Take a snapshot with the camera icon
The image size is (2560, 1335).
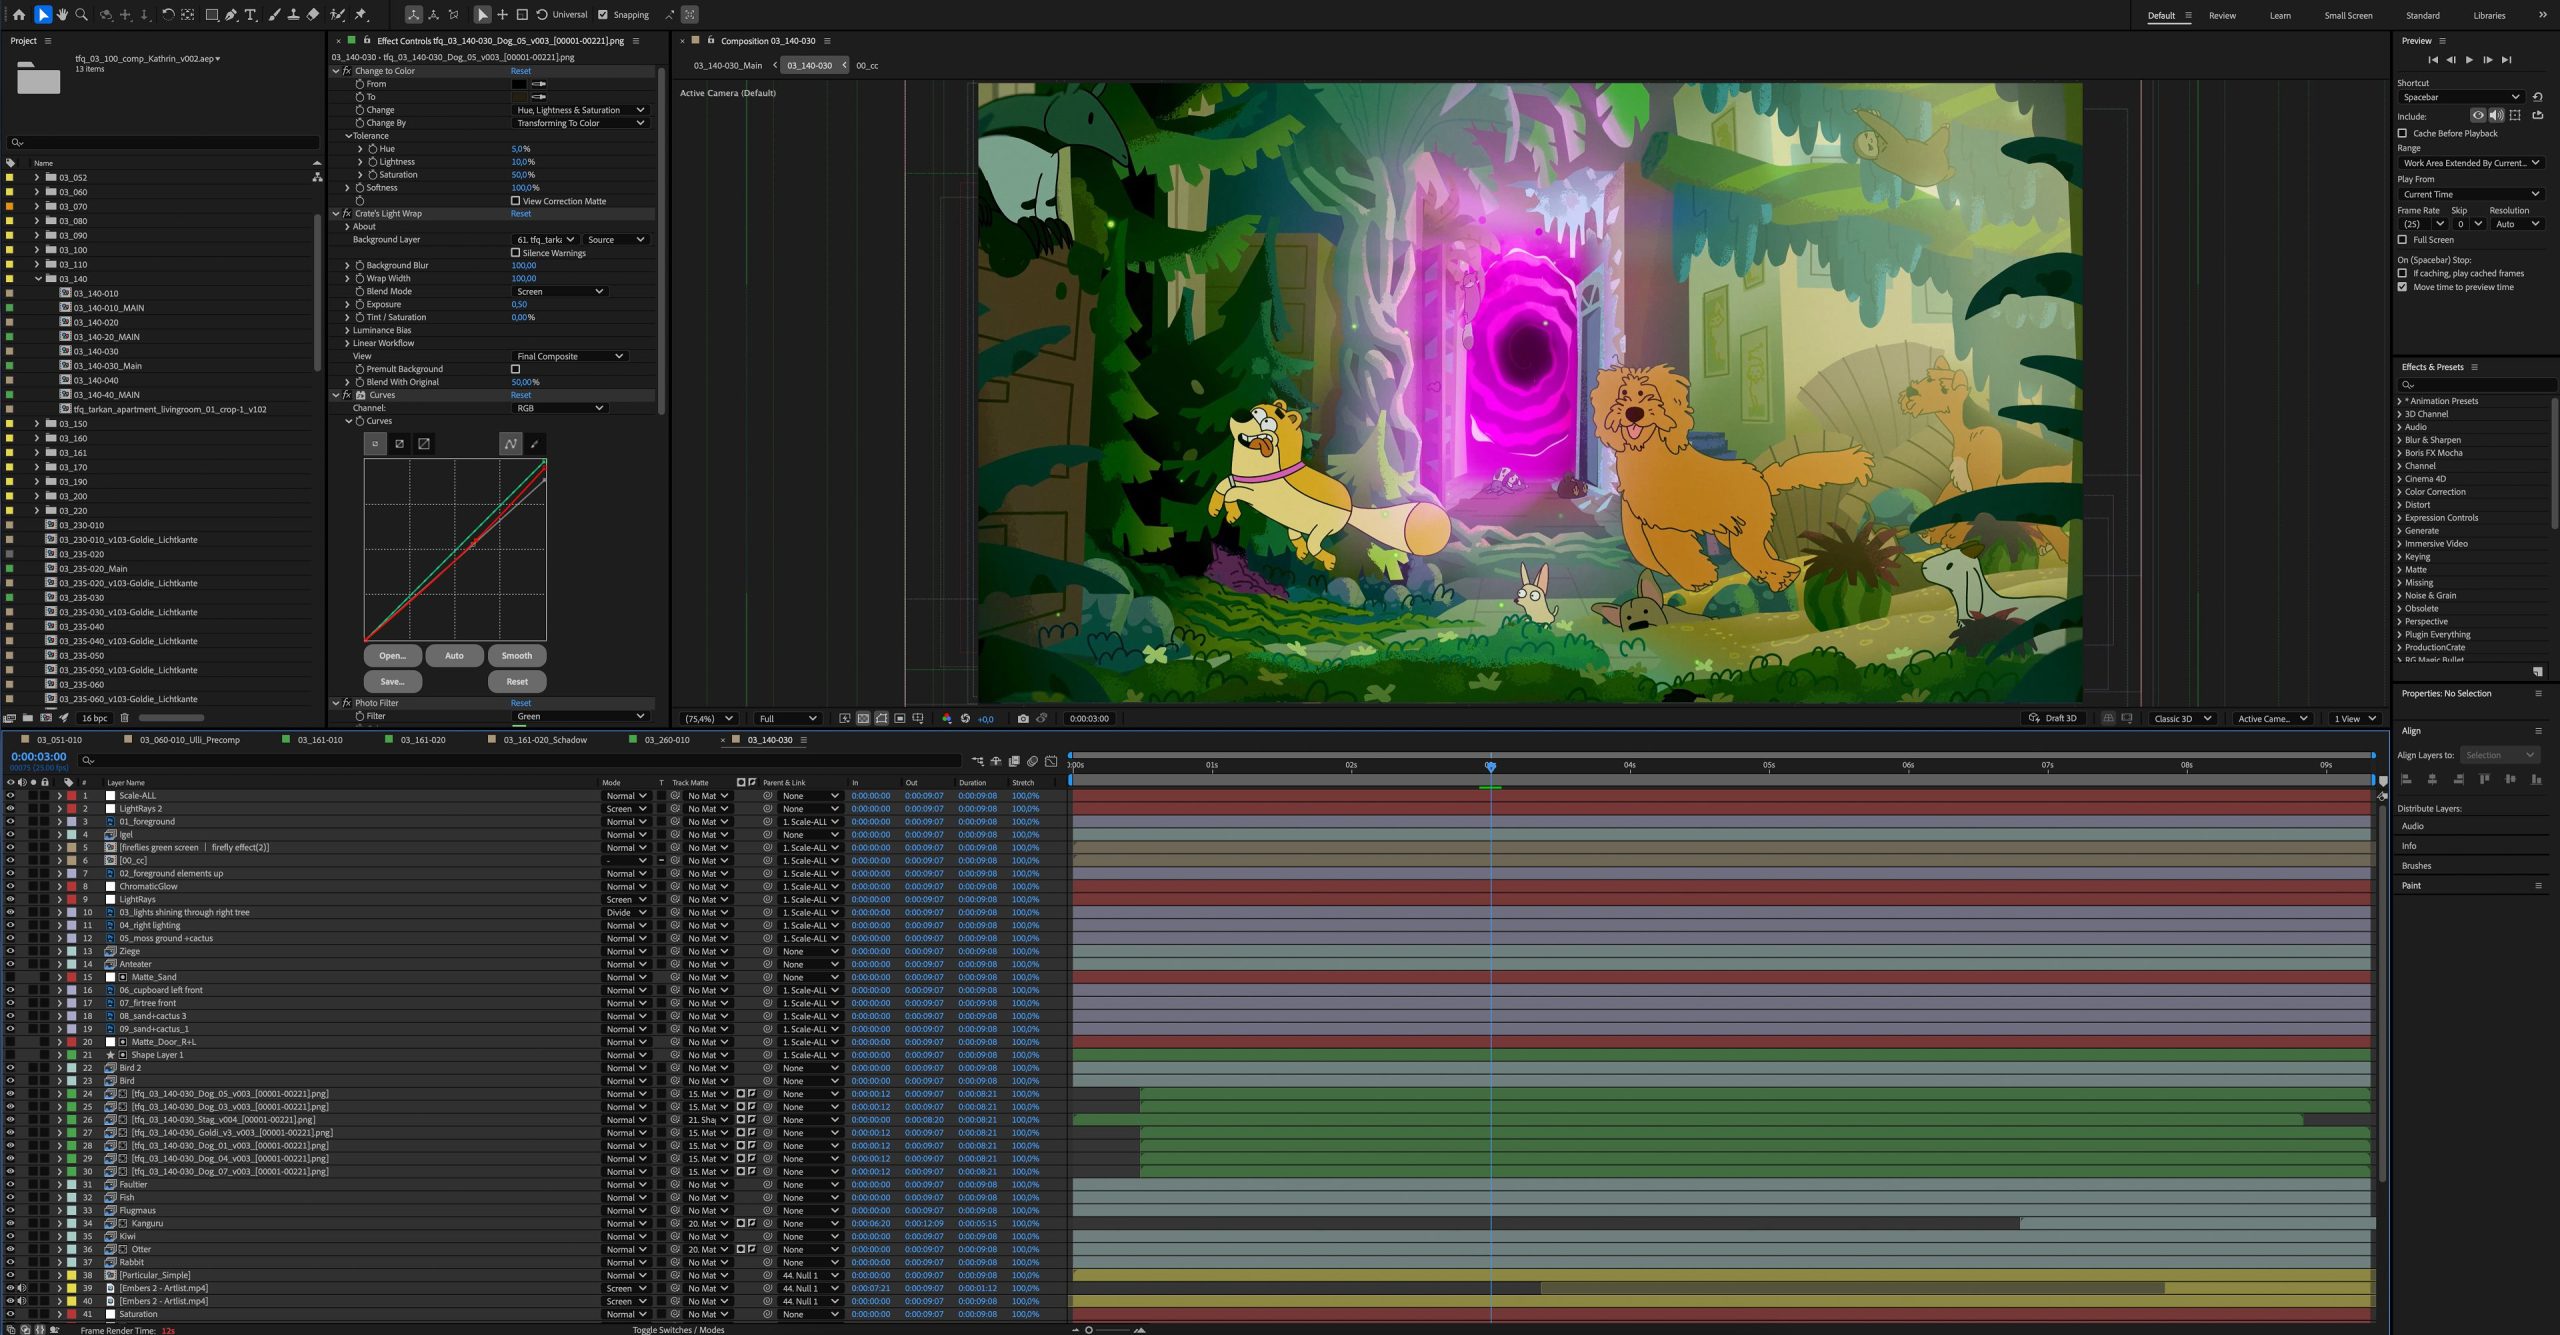click(1023, 718)
